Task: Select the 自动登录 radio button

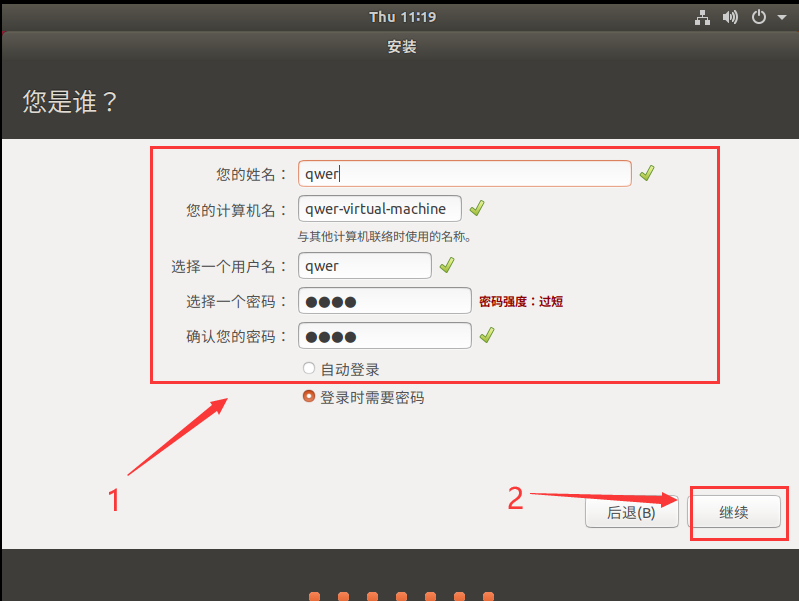Action: click(309, 369)
